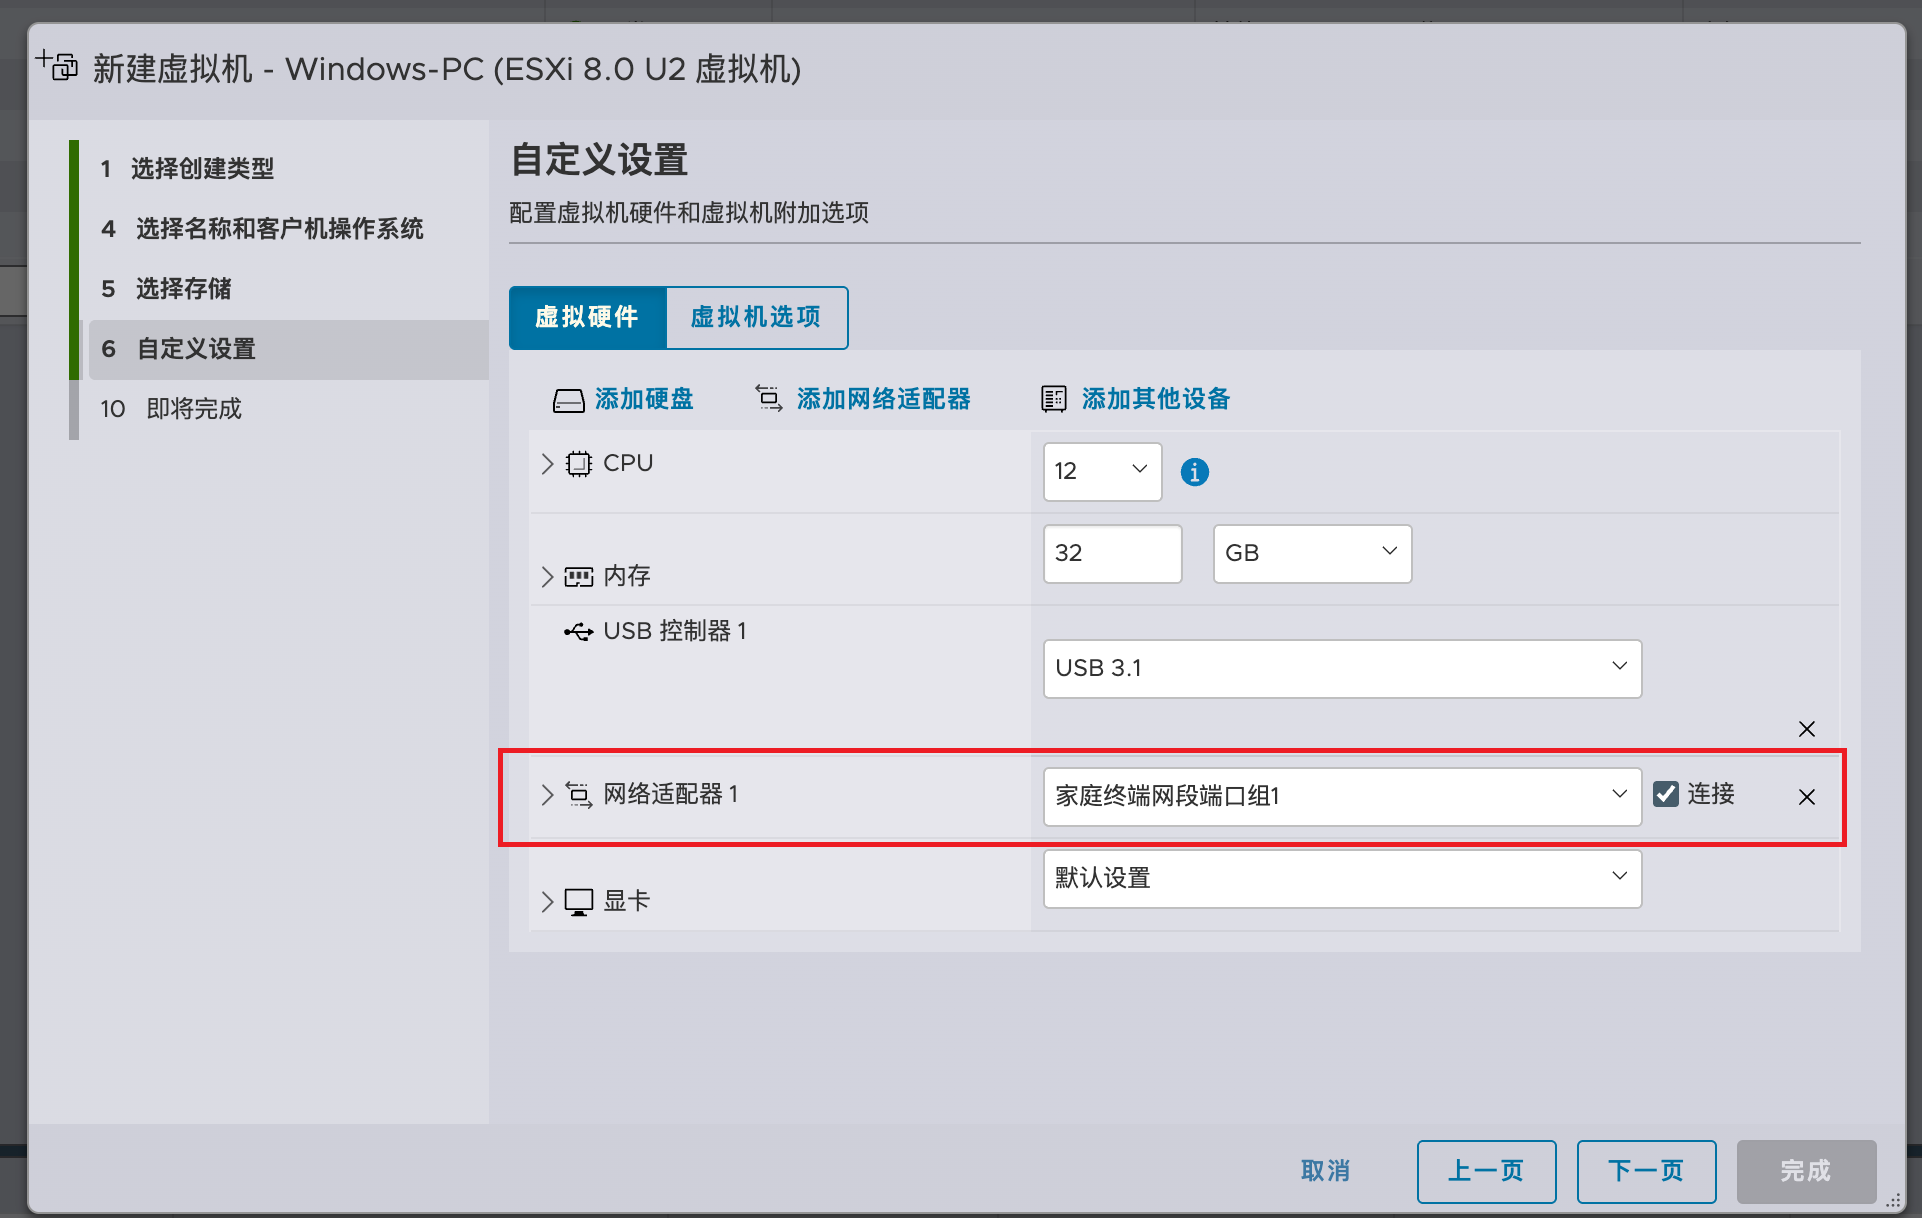Switch to the 虚拟机选项 tab
Screen dimensions: 1922x1218
(756, 317)
